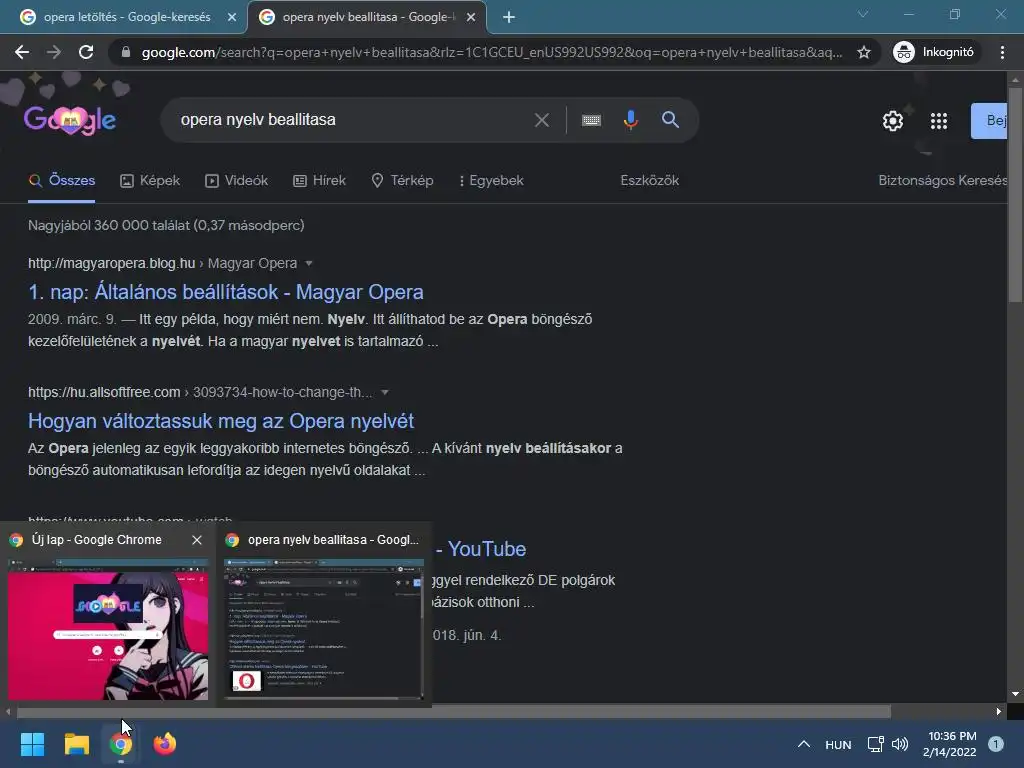Viewport: 1024px width, 768px height.
Task: Open Chrome's three-dot menu
Action: [x=1002, y=52]
